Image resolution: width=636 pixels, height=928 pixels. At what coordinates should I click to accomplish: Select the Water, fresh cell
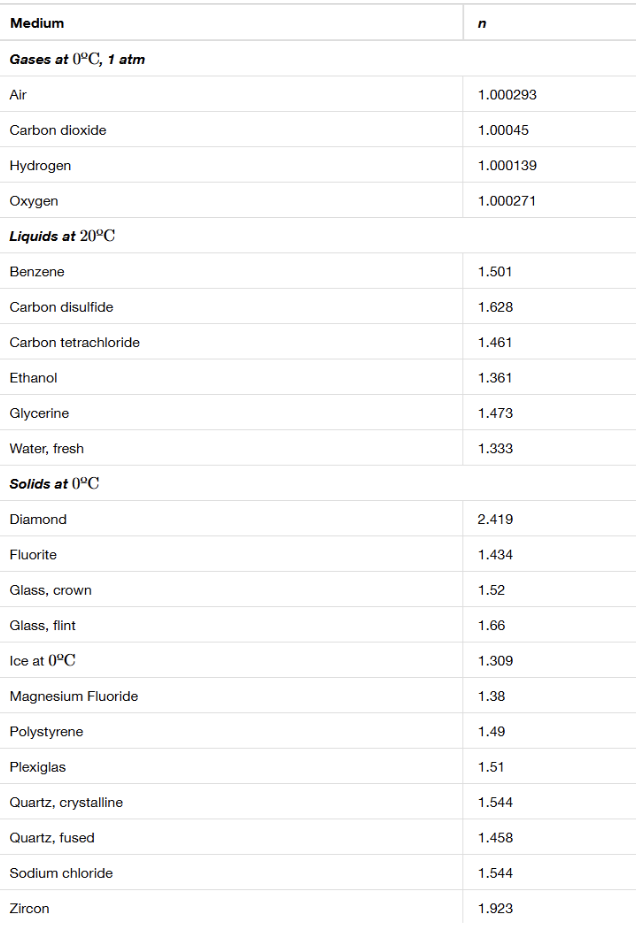tap(47, 449)
